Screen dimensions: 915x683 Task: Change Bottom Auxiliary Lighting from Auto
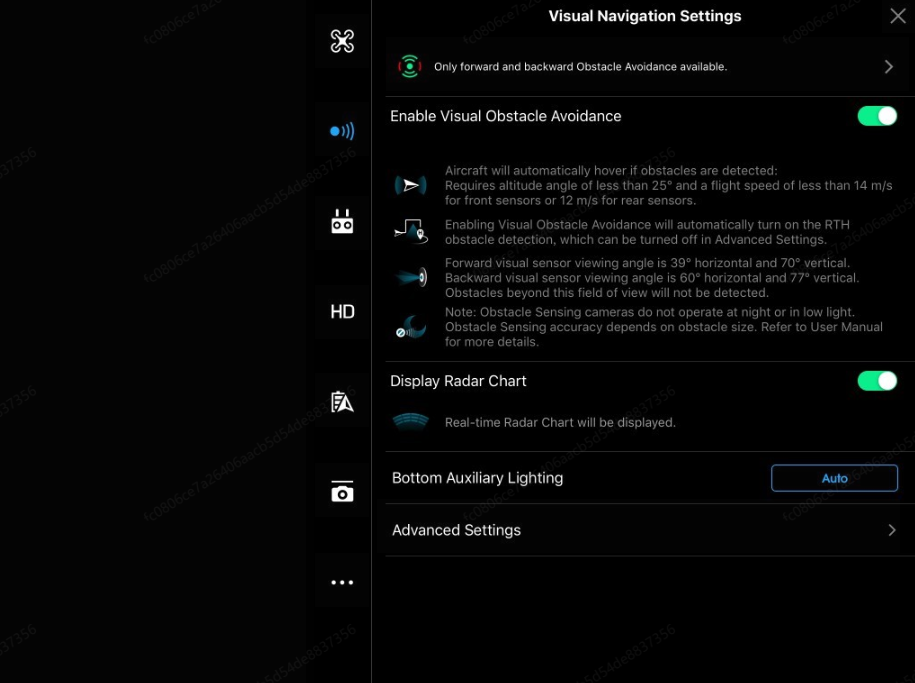(834, 478)
